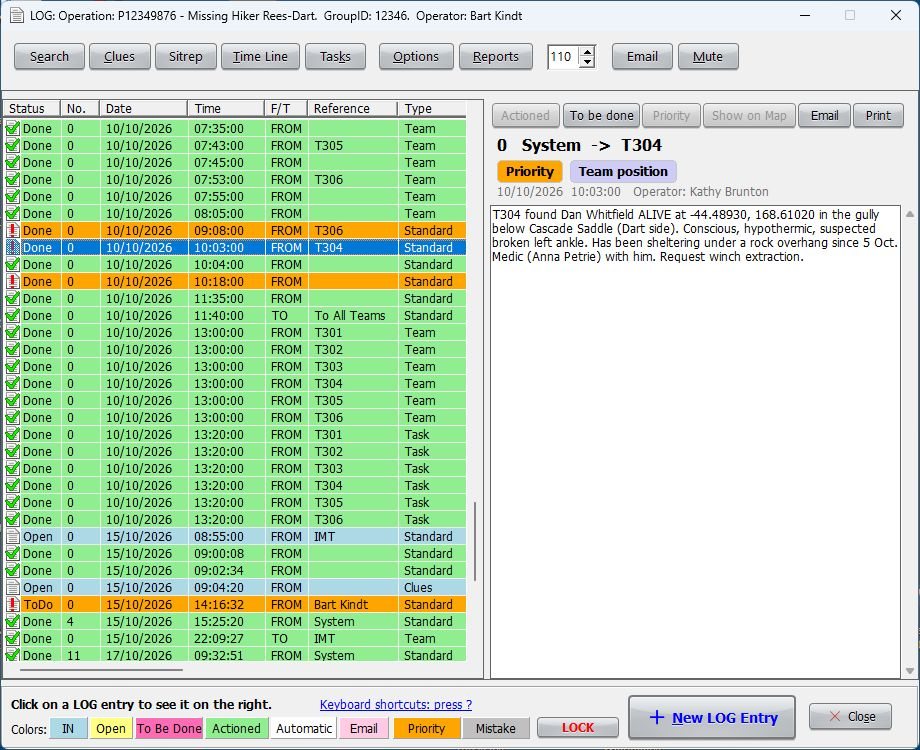Open the Options button

[416, 57]
